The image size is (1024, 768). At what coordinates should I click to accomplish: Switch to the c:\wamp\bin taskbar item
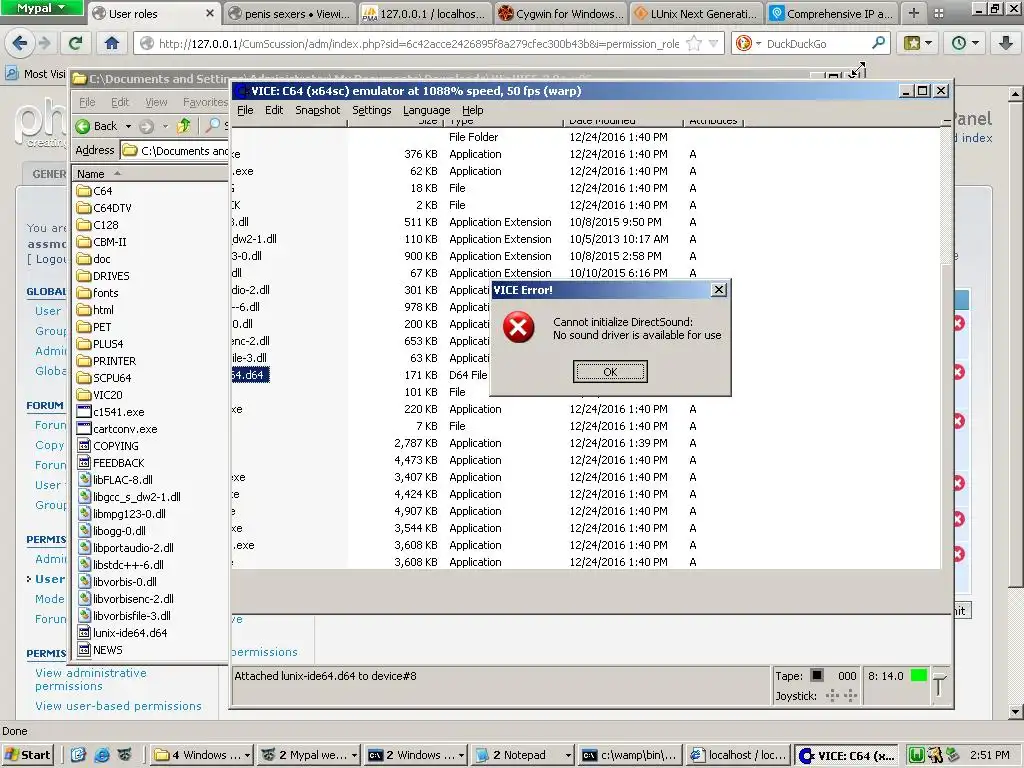(630, 755)
